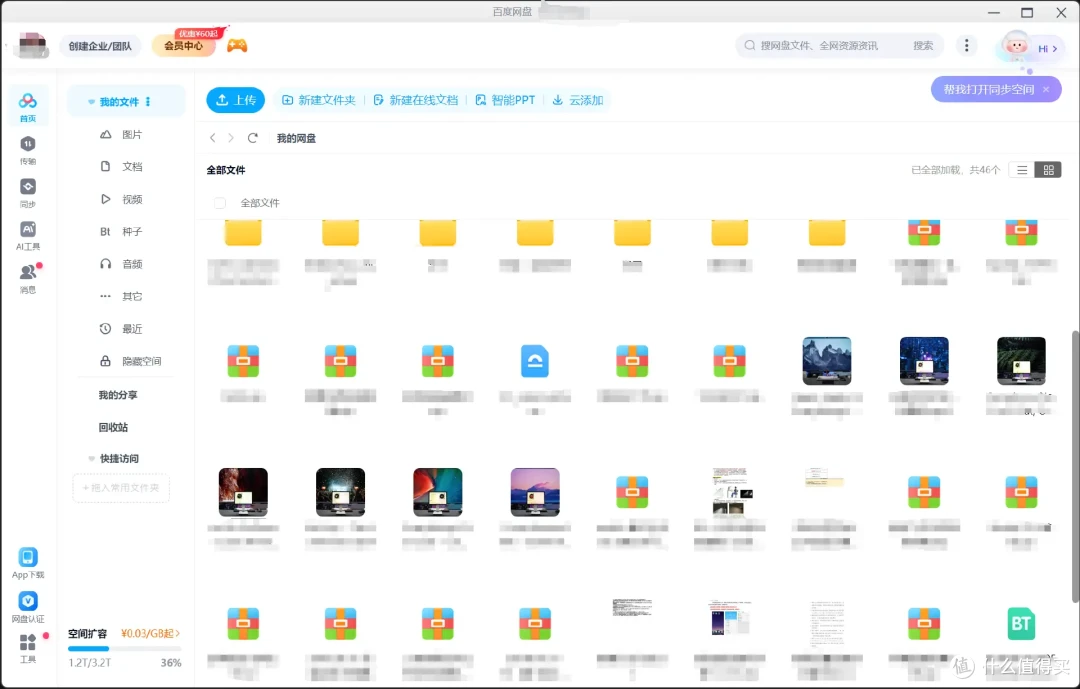Open the 首页 home sidebar icon
The width and height of the screenshot is (1080, 689).
point(28,107)
